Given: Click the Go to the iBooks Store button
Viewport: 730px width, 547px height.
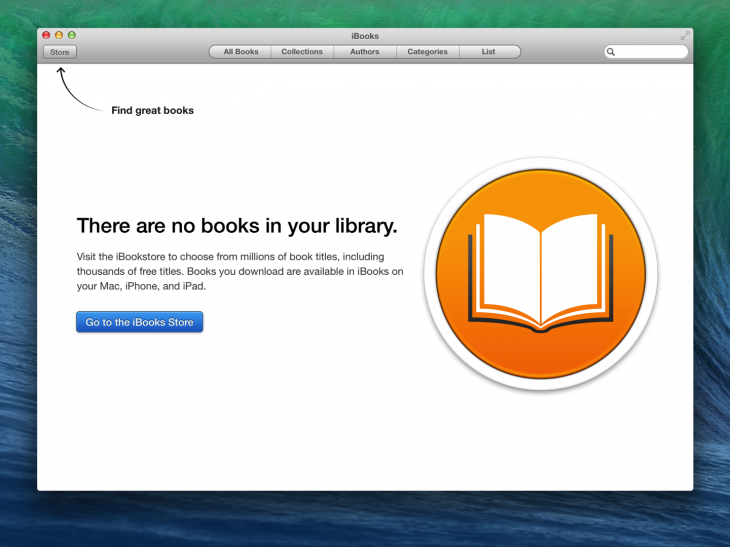Looking at the screenshot, I should pyautogui.click(x=140, y=322).
